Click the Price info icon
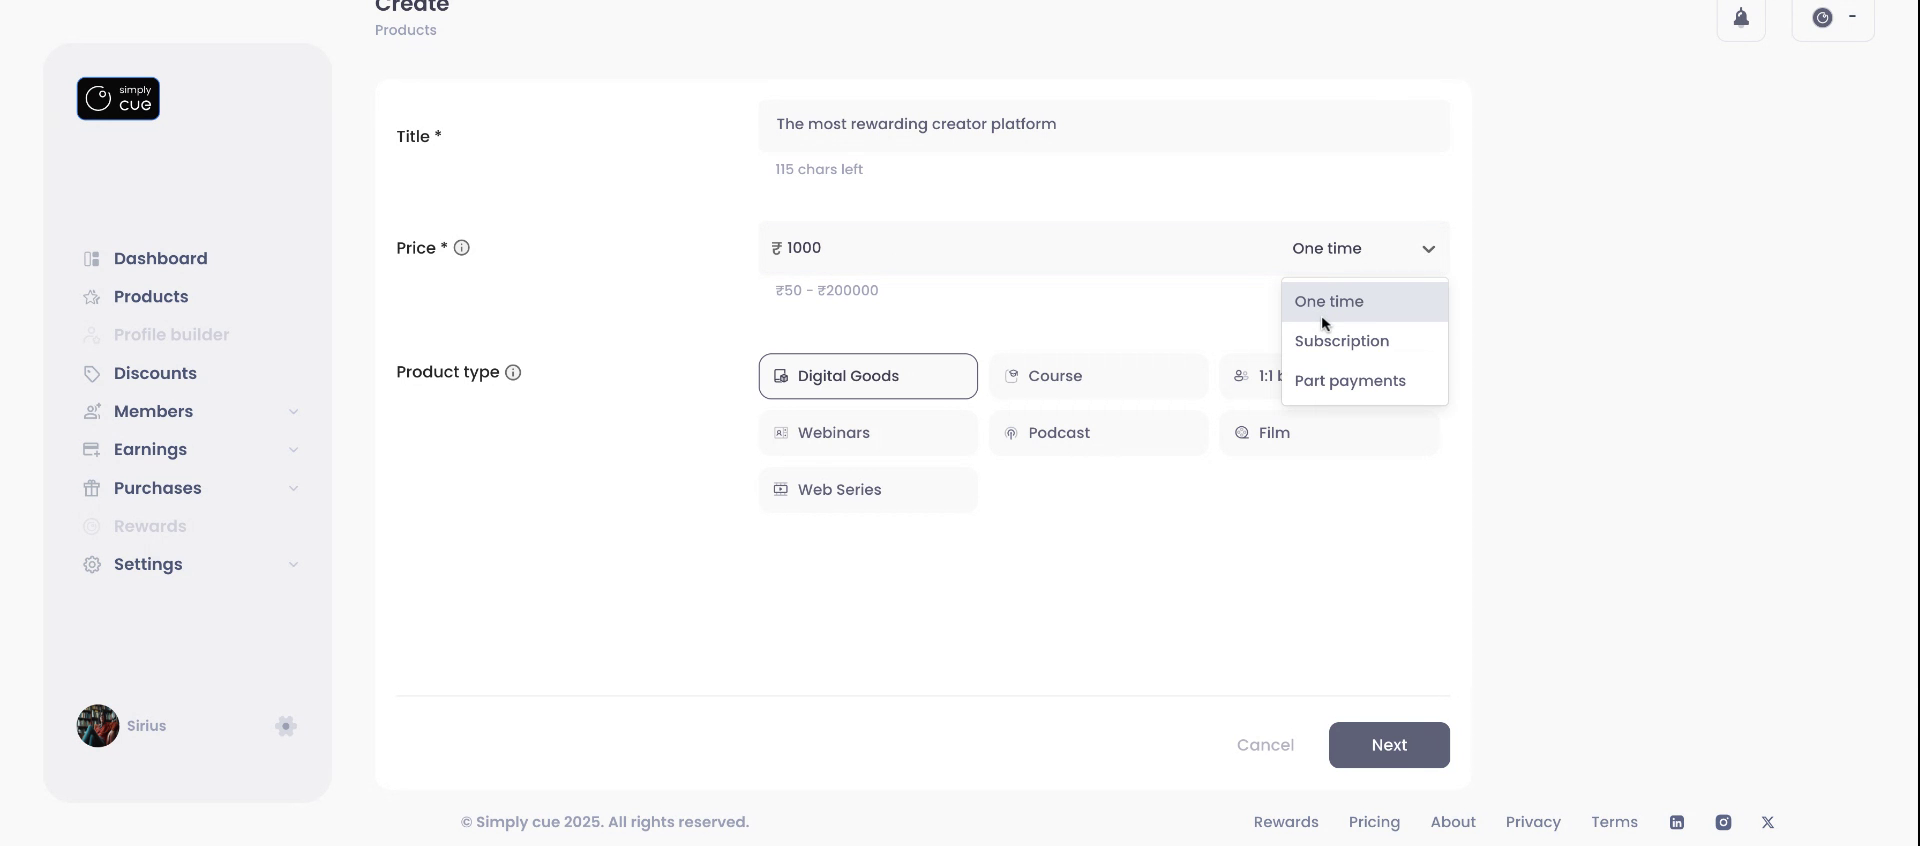1920x846 pixels. [462, 248]
